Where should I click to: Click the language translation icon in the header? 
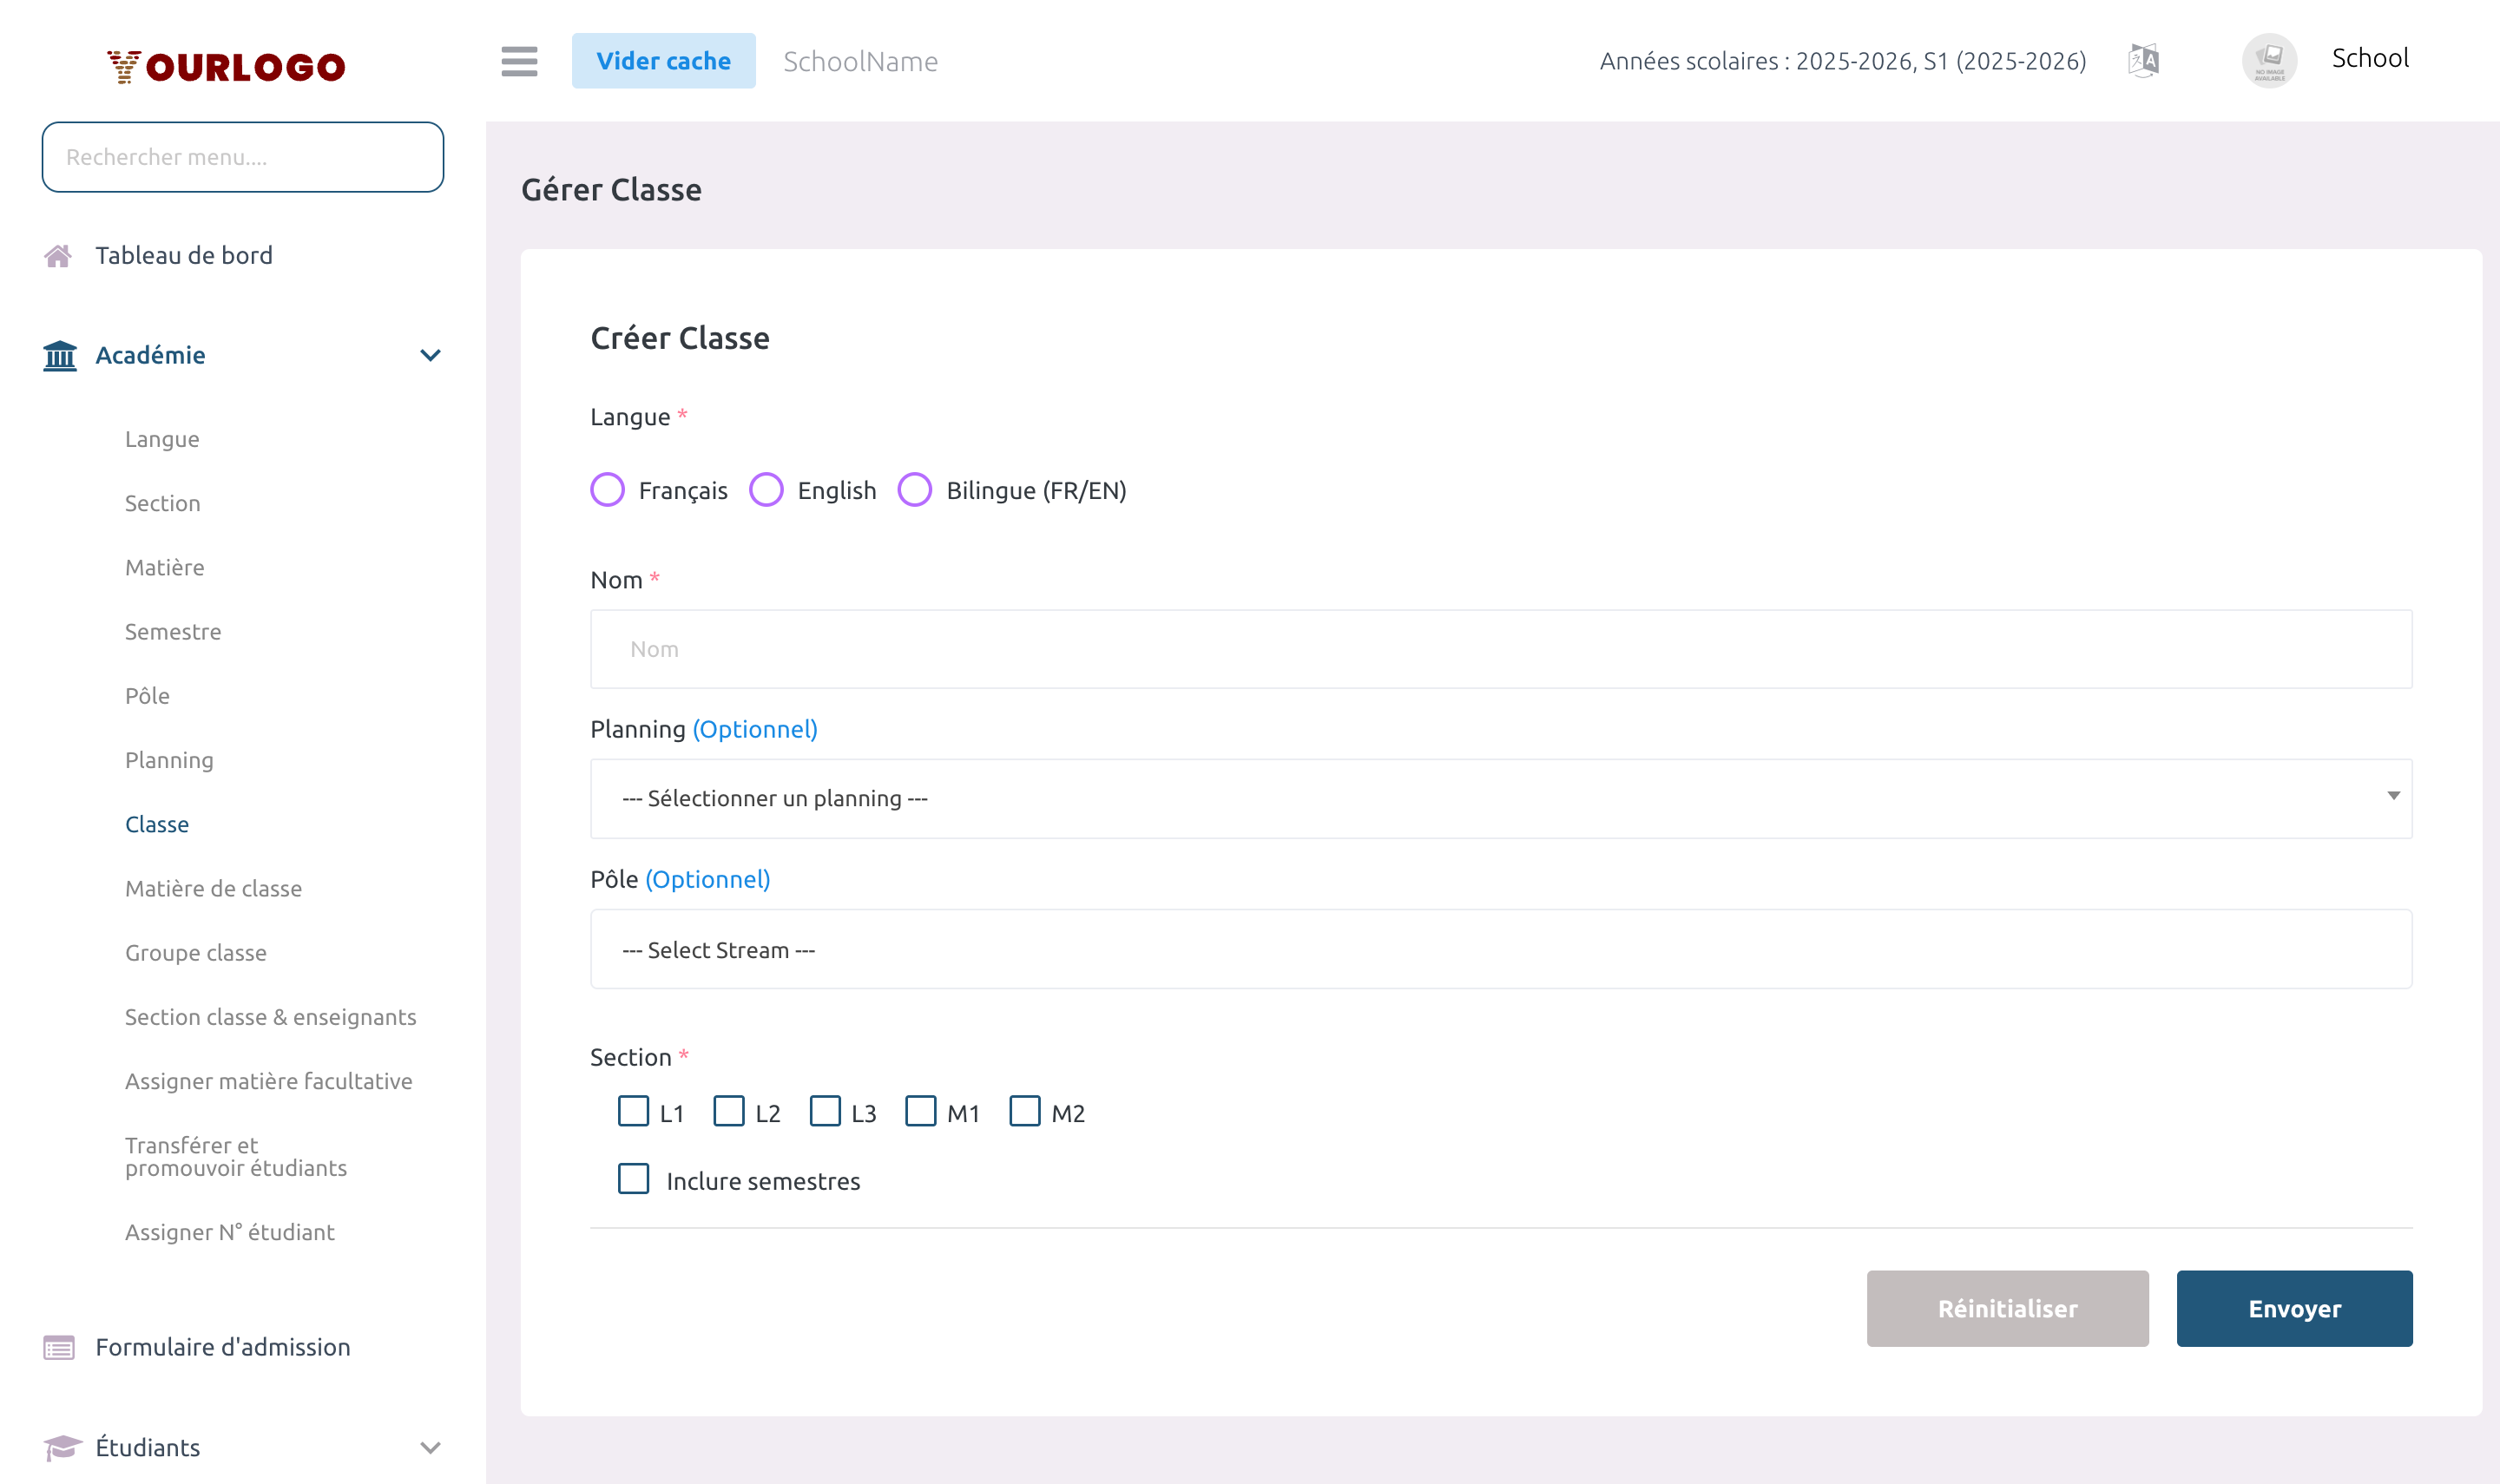coord(2143,60)
